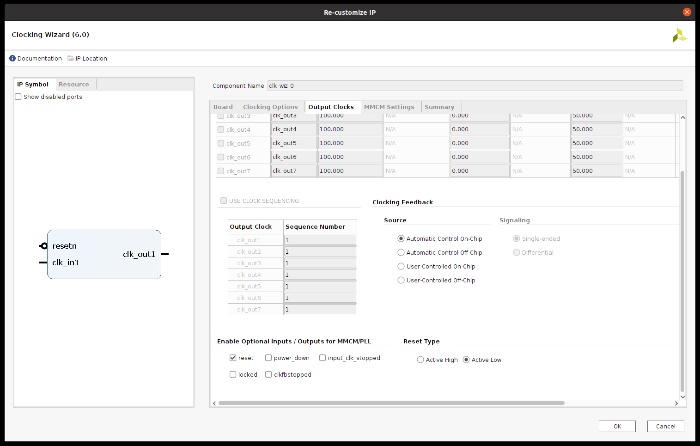Uncheck the reset optional input
The image size is (700, 446).
(x=233, y=358)
